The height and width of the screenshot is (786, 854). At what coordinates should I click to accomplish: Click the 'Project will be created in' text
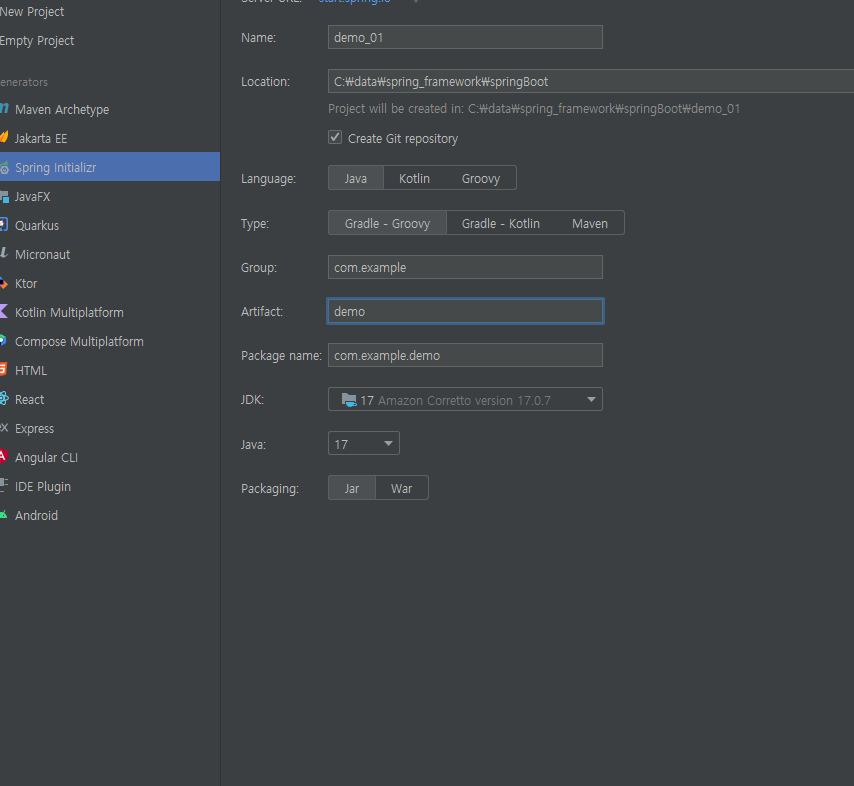(x=534, y=109)
